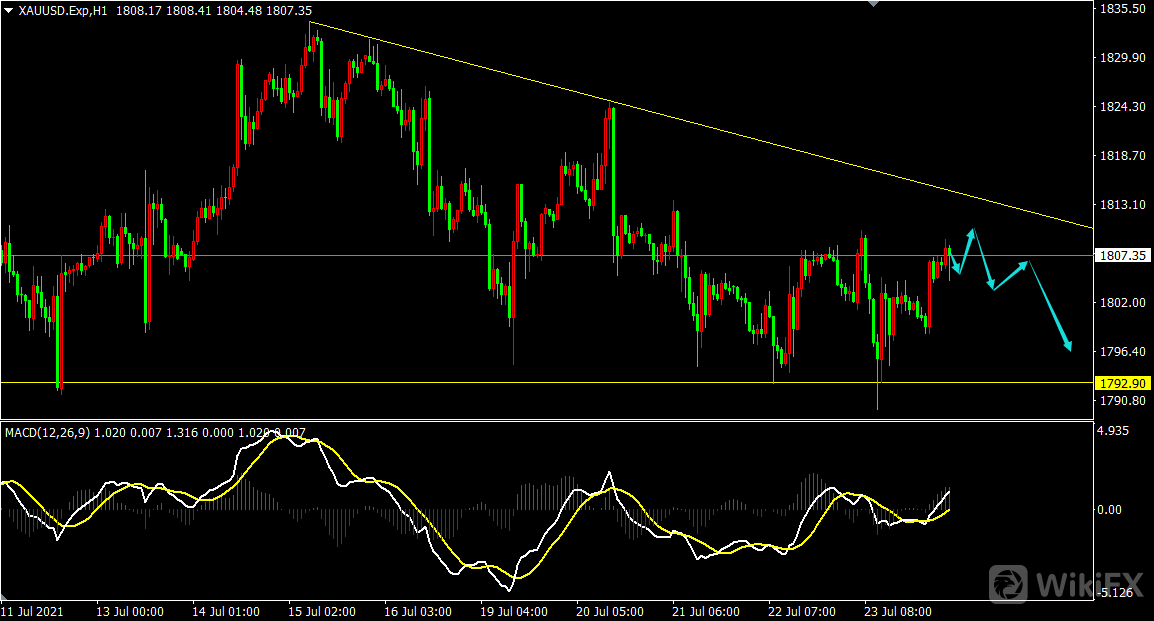1154x621 pixels.
Task: Click the final downward cyan arrow tip
Action: click(1070, 349)
